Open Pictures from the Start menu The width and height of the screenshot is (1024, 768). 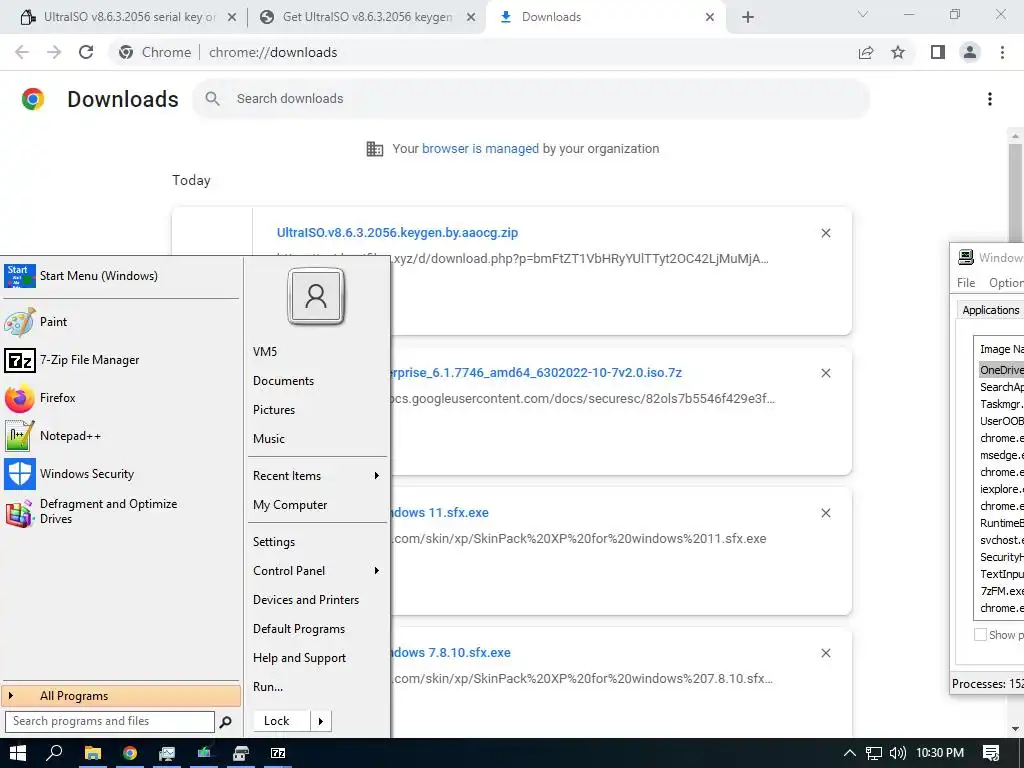click(x=274, y=409)
